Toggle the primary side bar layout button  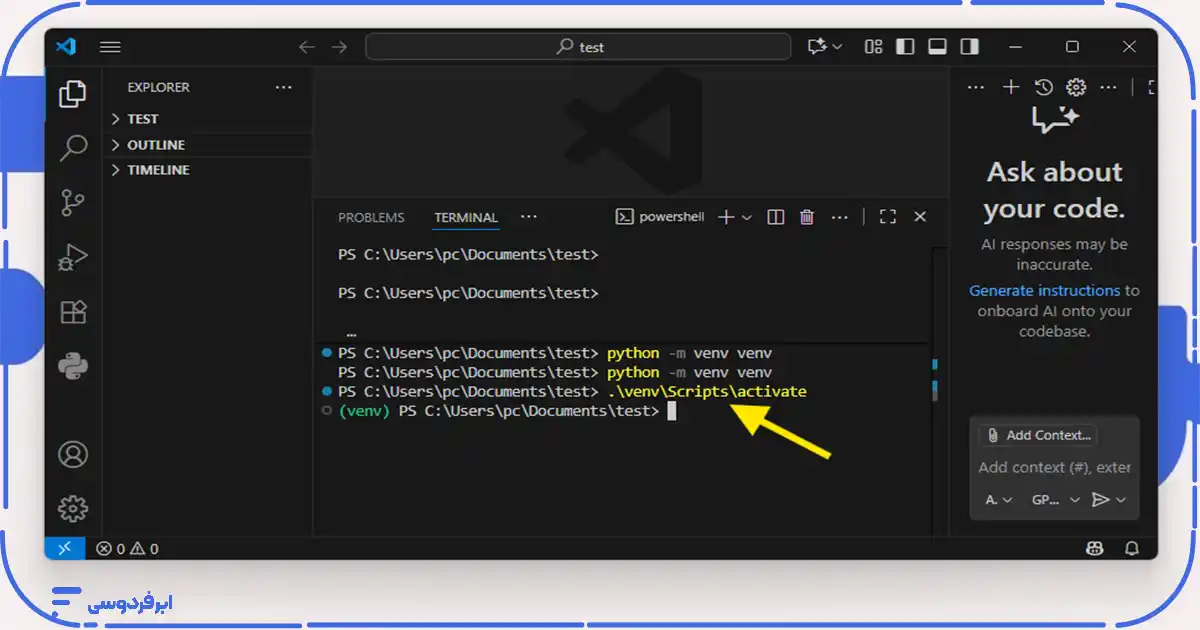click(905, 47)
